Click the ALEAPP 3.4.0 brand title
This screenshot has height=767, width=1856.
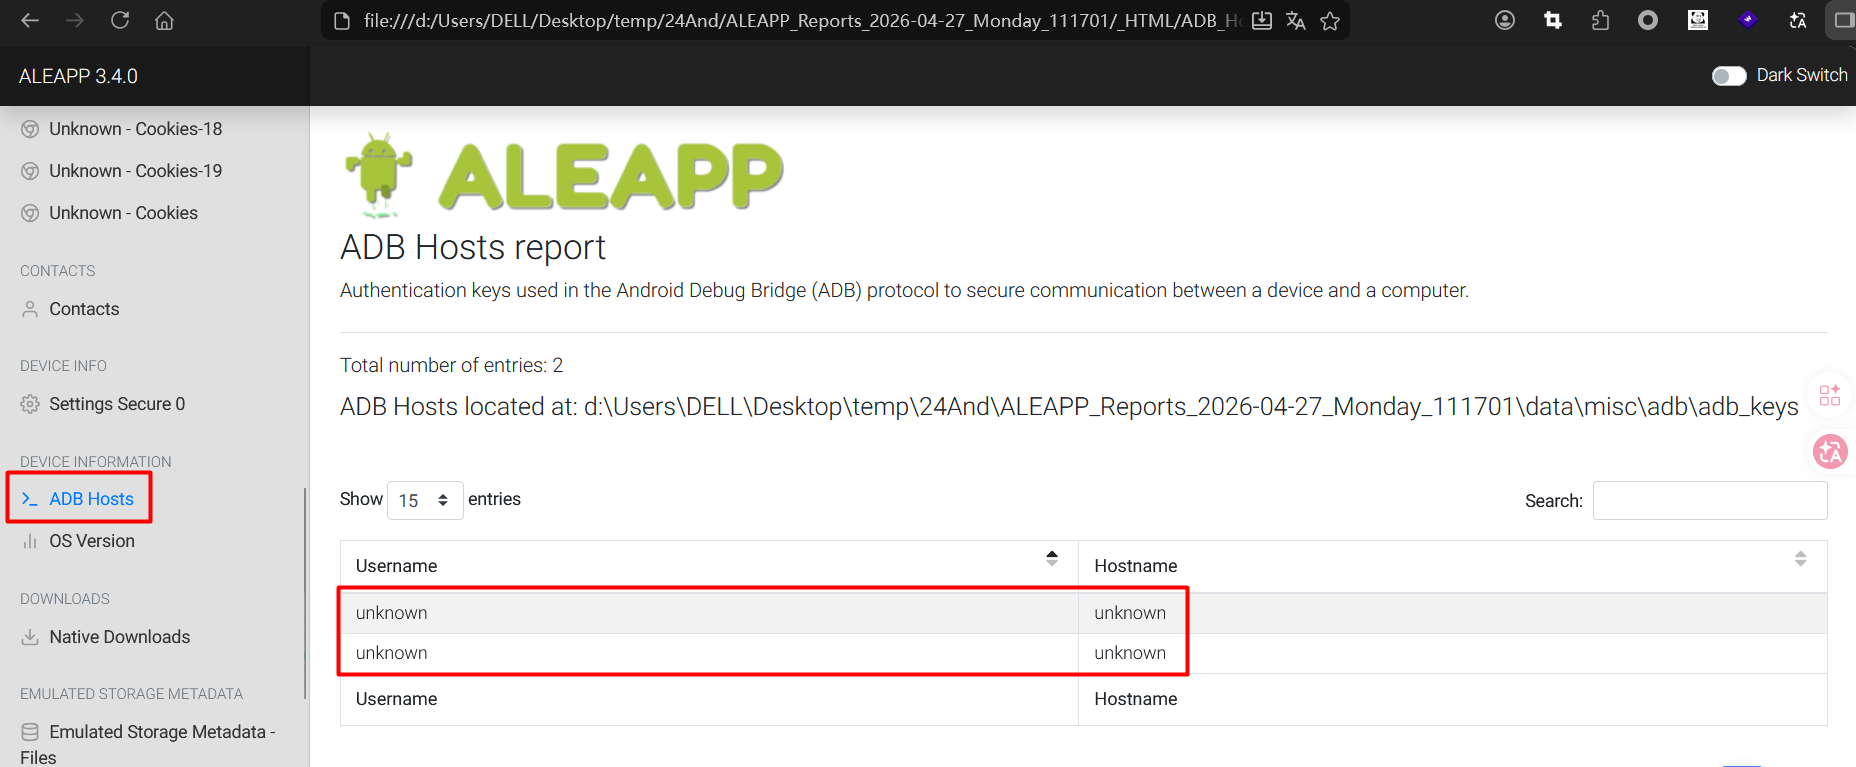78,76
